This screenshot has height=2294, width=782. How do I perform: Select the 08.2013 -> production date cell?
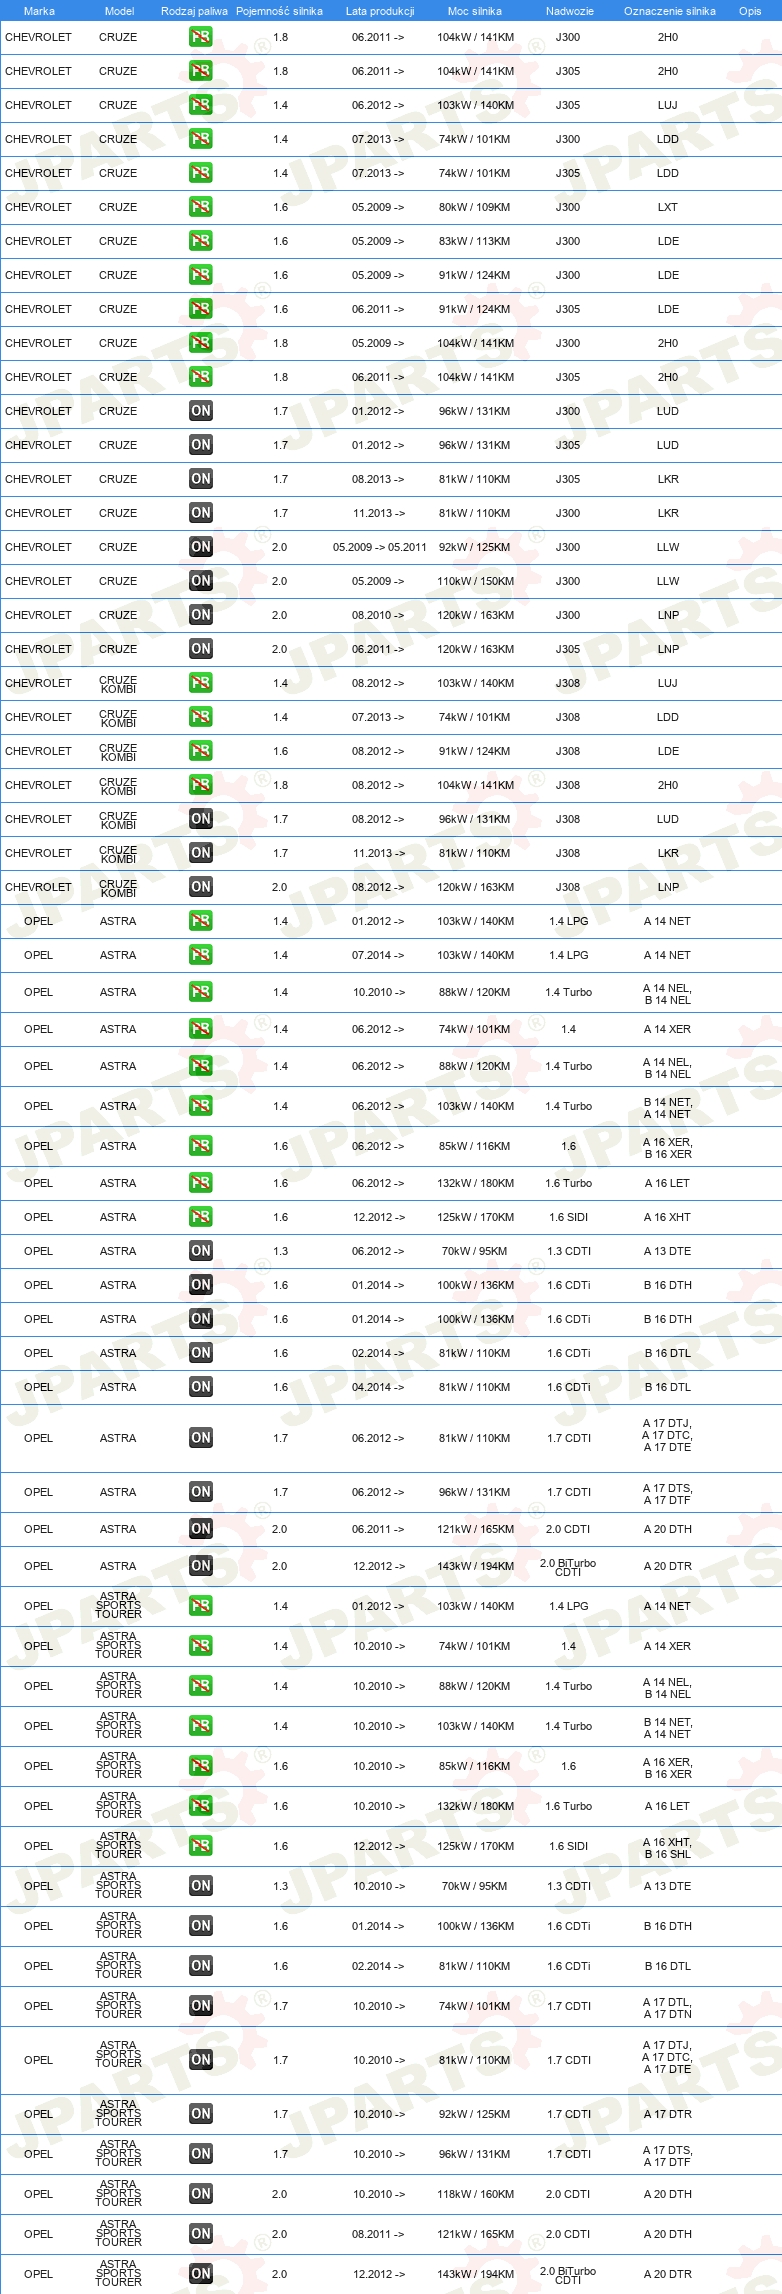[x=378, y=479]
